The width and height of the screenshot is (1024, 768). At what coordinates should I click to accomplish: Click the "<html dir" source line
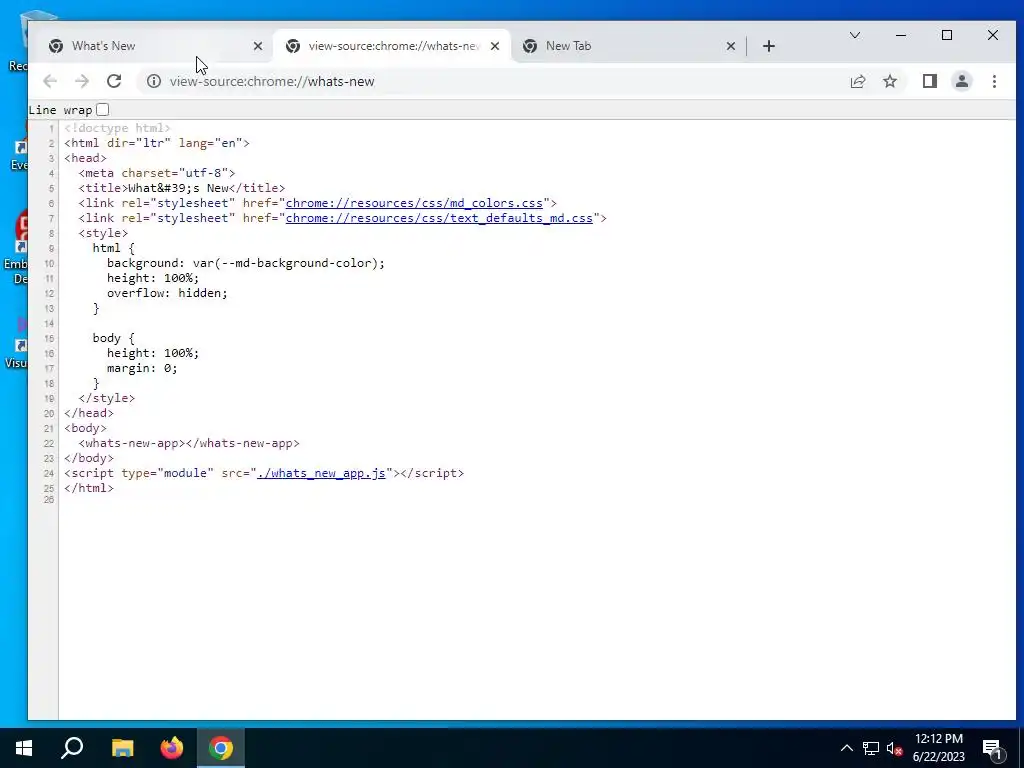157,143
